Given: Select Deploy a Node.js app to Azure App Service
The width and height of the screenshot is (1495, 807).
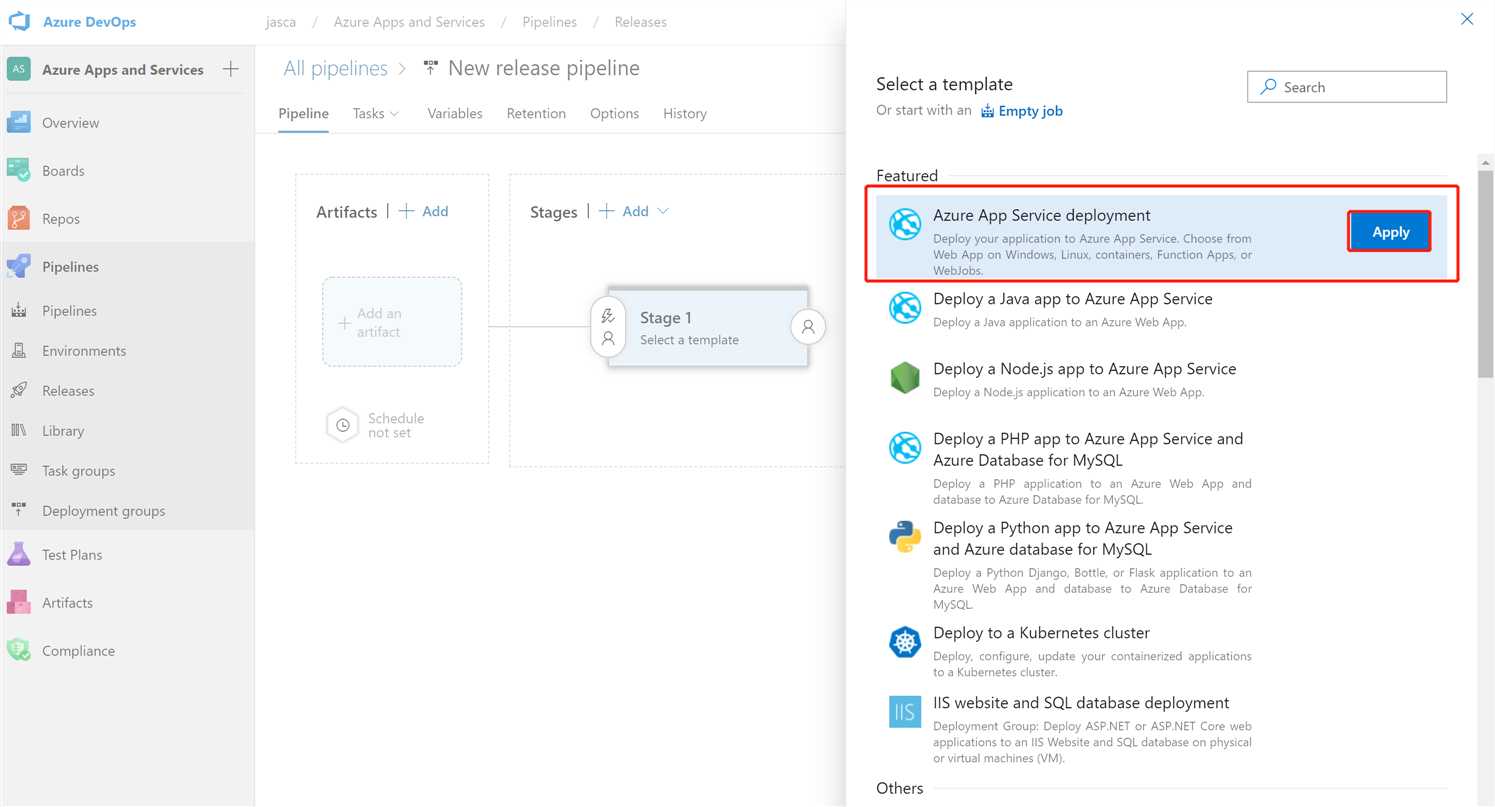Looking at the screenshot, I should [1085, 369].
